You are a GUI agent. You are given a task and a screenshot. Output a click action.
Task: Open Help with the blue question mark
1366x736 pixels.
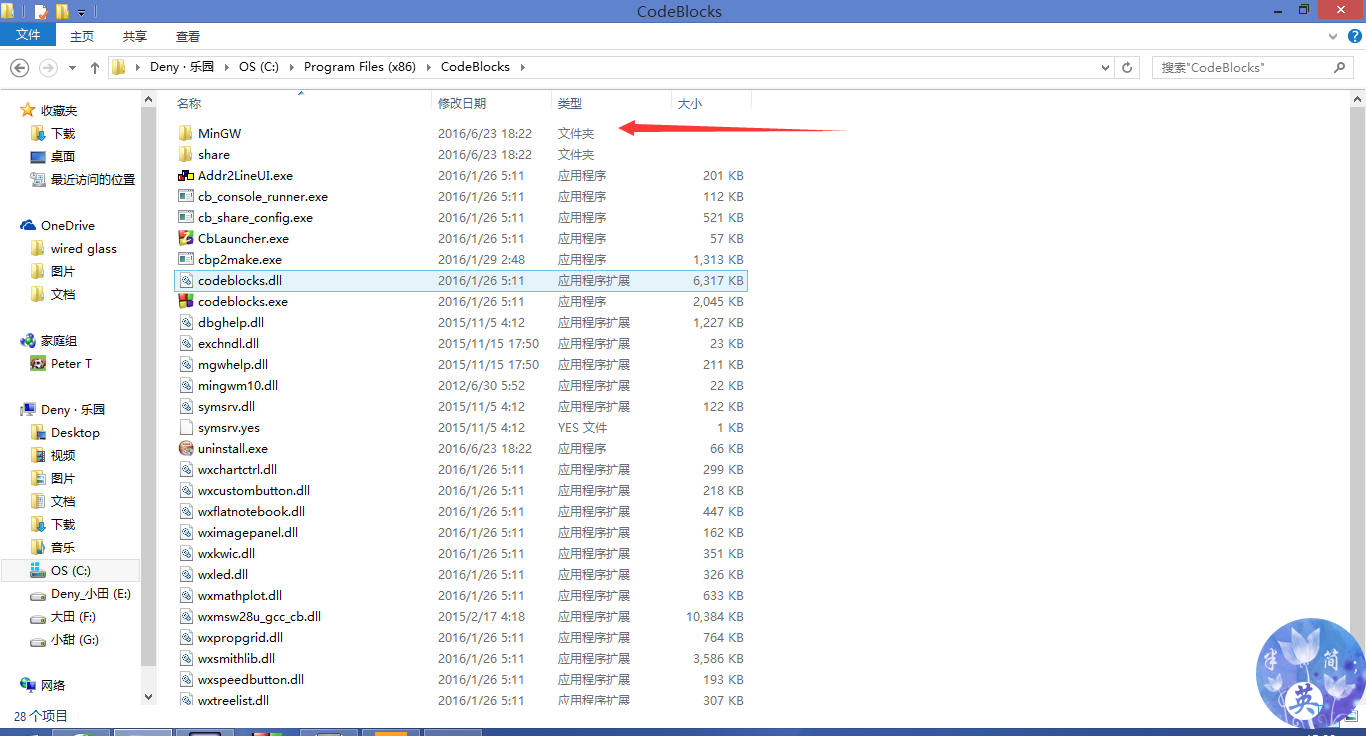coord(1355,36)
